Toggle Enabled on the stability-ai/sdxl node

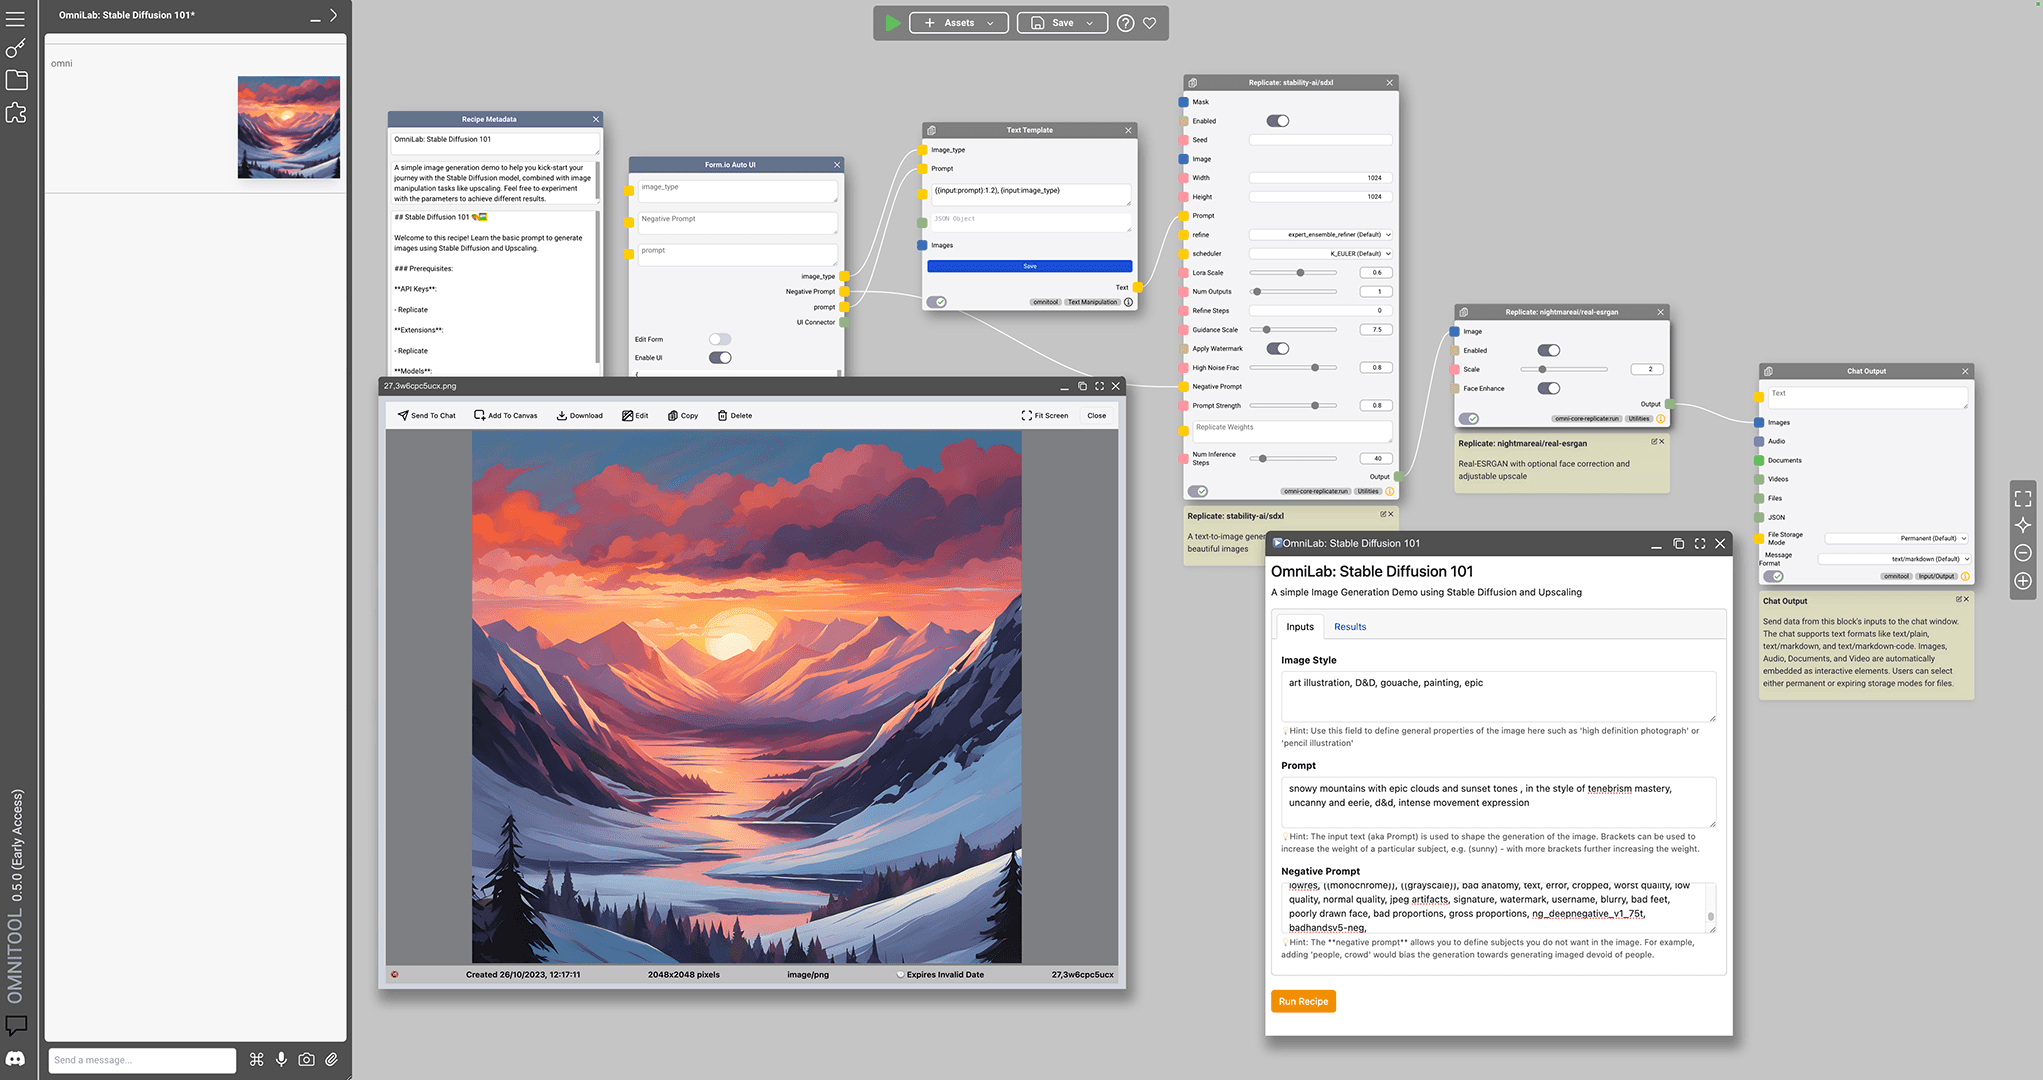point(1277,120)
